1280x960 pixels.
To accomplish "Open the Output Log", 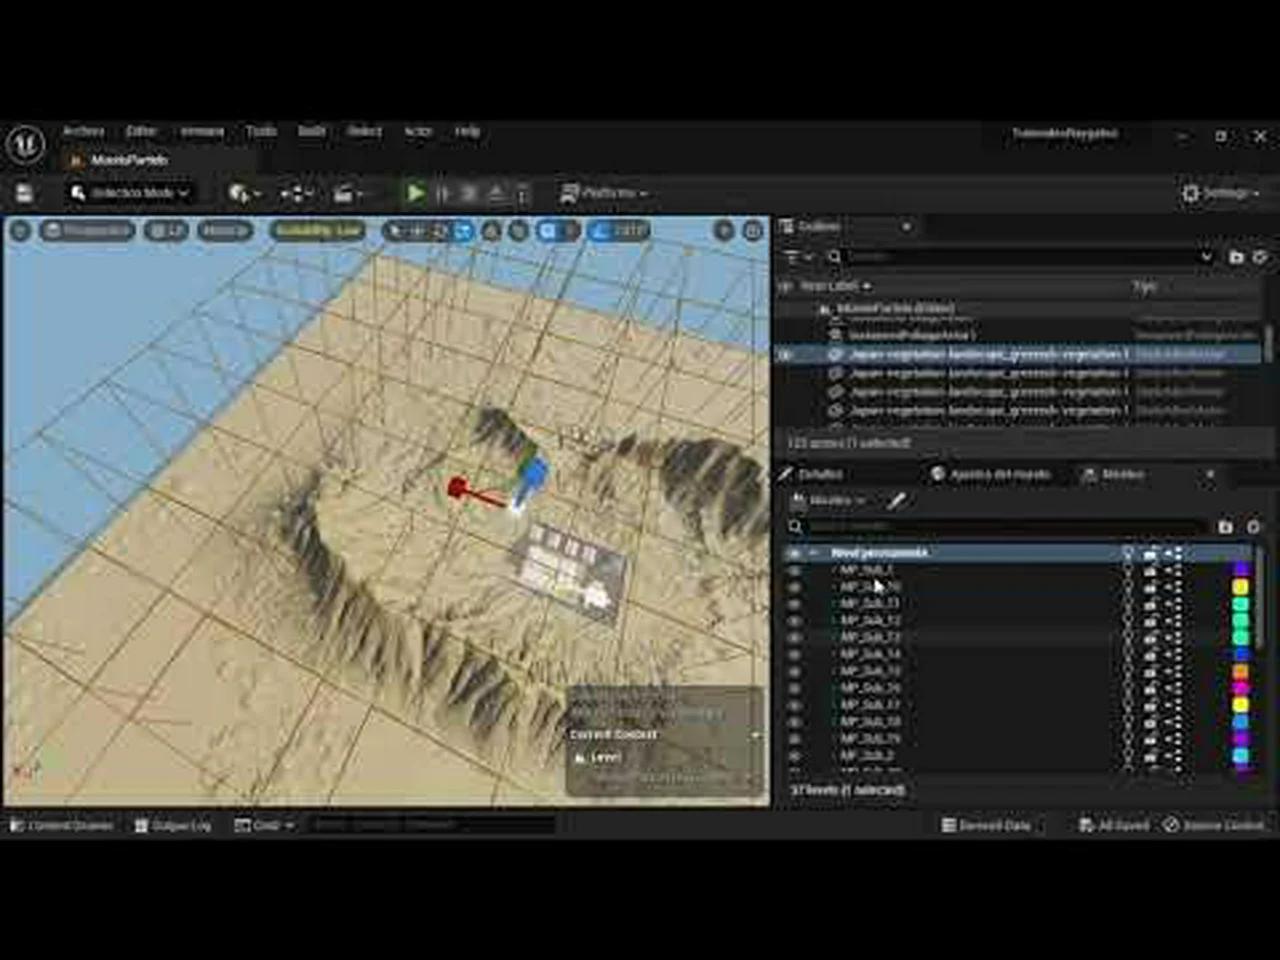I will coord(173,825).
